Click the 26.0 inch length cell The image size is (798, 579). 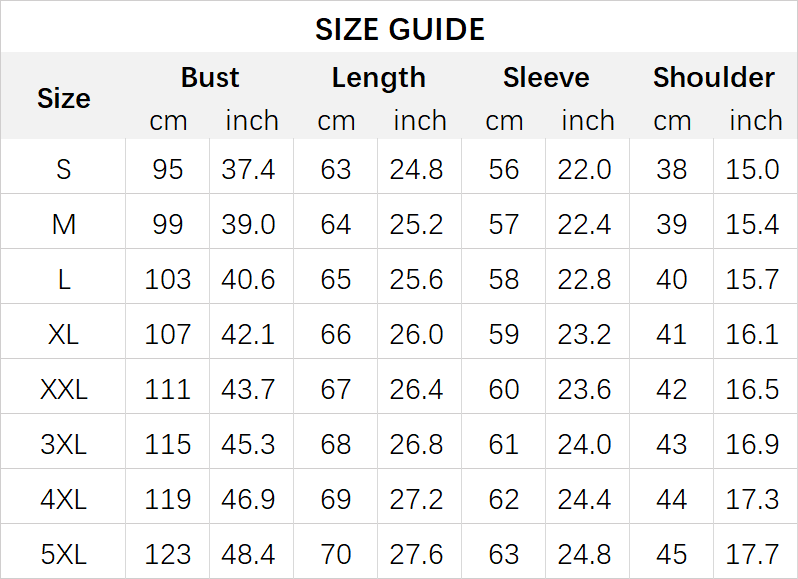[x=417, y=334]
